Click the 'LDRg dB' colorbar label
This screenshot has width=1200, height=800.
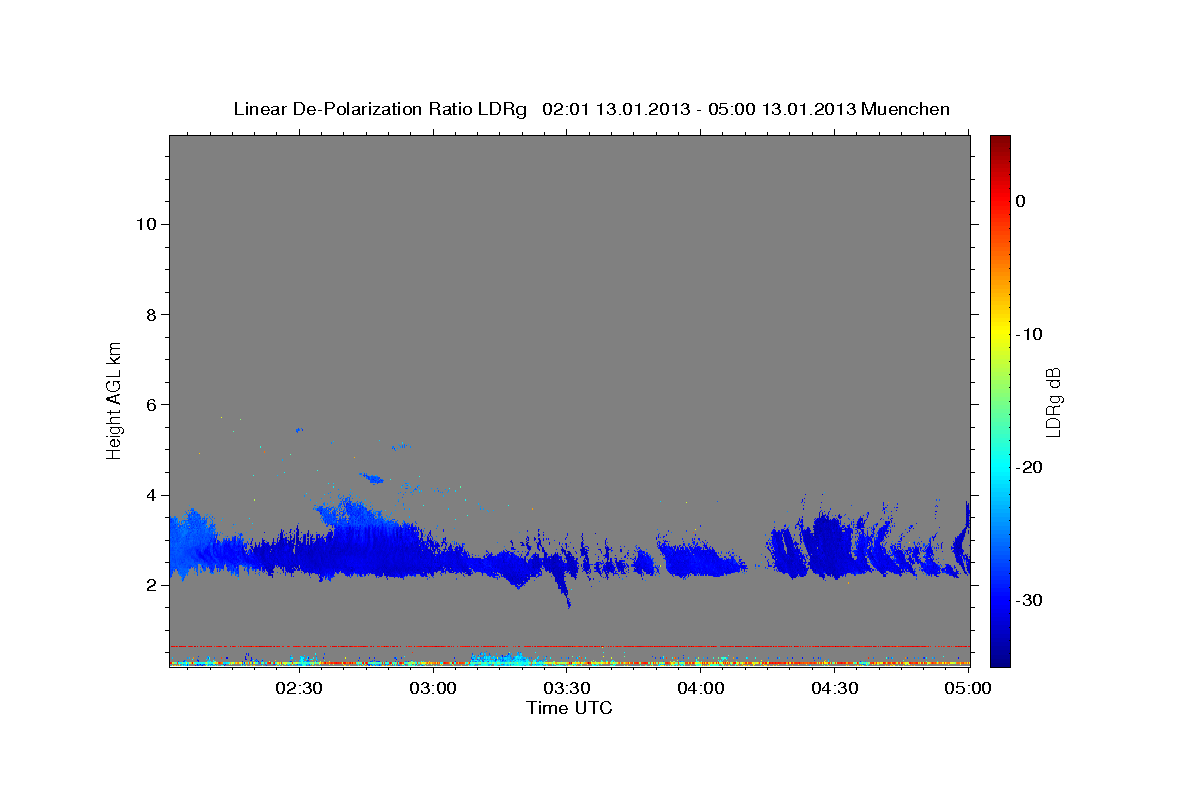pyautogui.click(x=1053, y=401)
